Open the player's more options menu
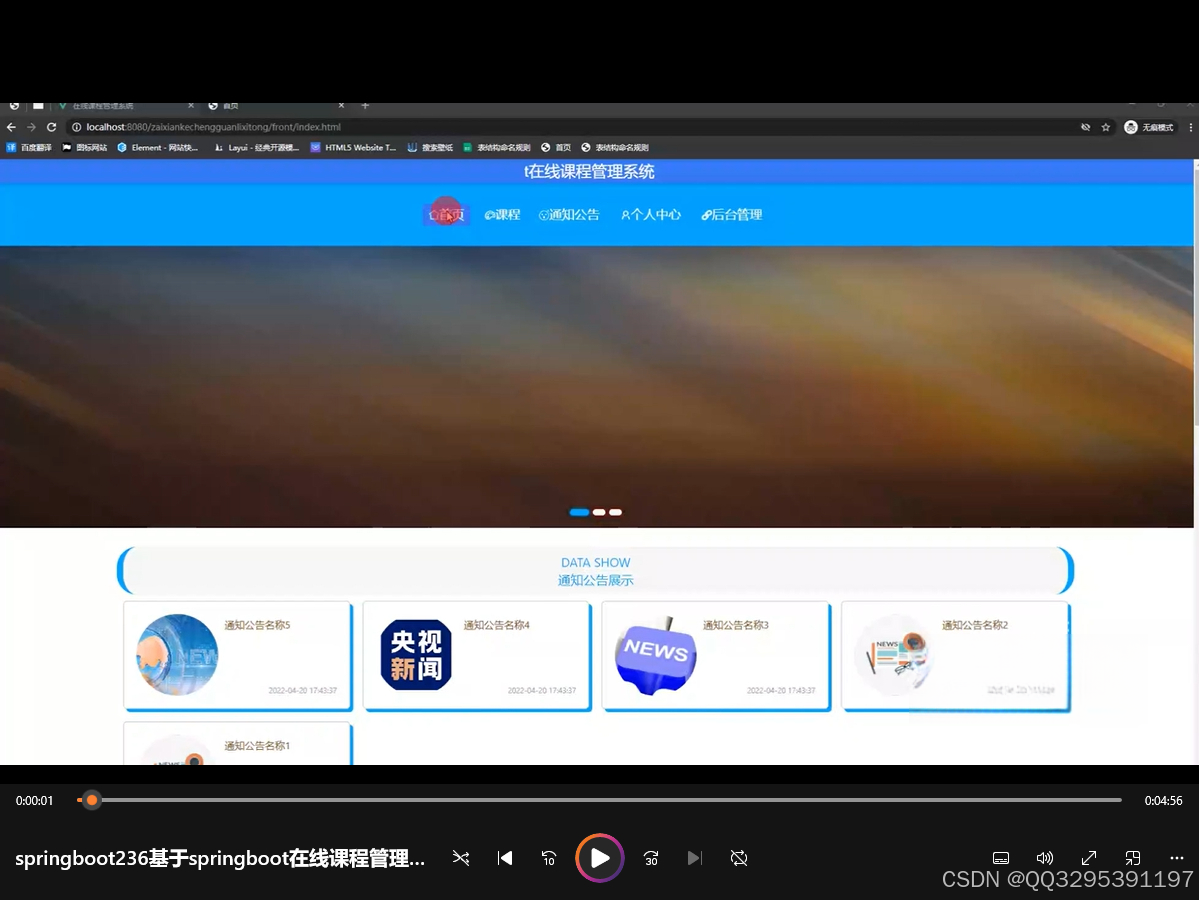Image resolution: width=1199 pixels, height=900 pixels. pos(1177,858)
